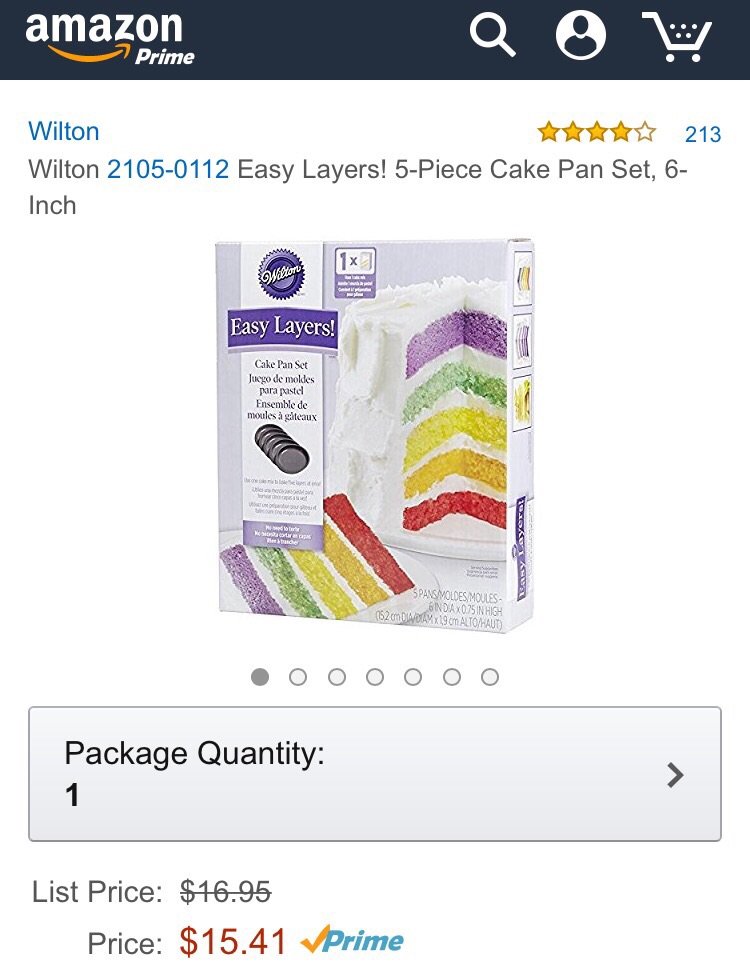Viewport: 750px width, 971px height.
Task: Open the search magnifier icon
Action: pos(492,35)
